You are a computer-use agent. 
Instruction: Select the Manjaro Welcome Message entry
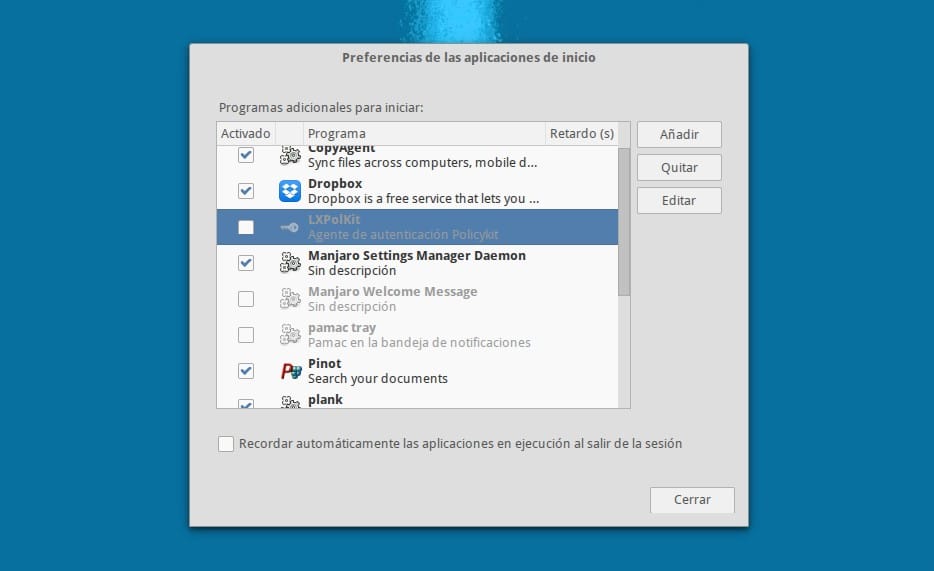(x=393, y=299)
